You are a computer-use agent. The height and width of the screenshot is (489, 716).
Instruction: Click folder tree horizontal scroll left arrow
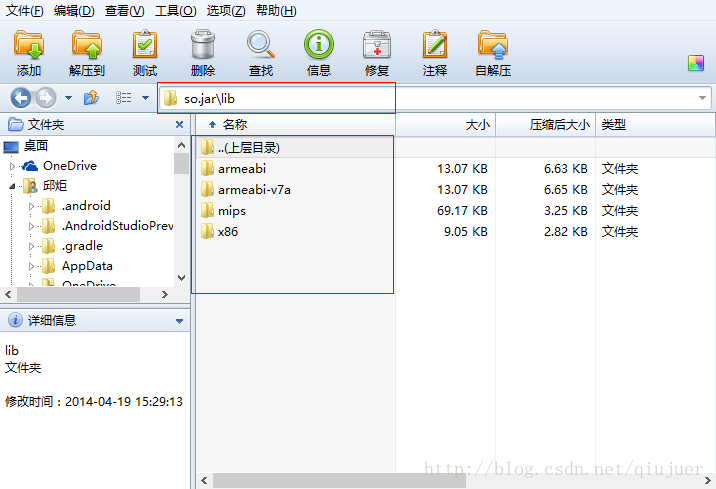tap(8, 295)
